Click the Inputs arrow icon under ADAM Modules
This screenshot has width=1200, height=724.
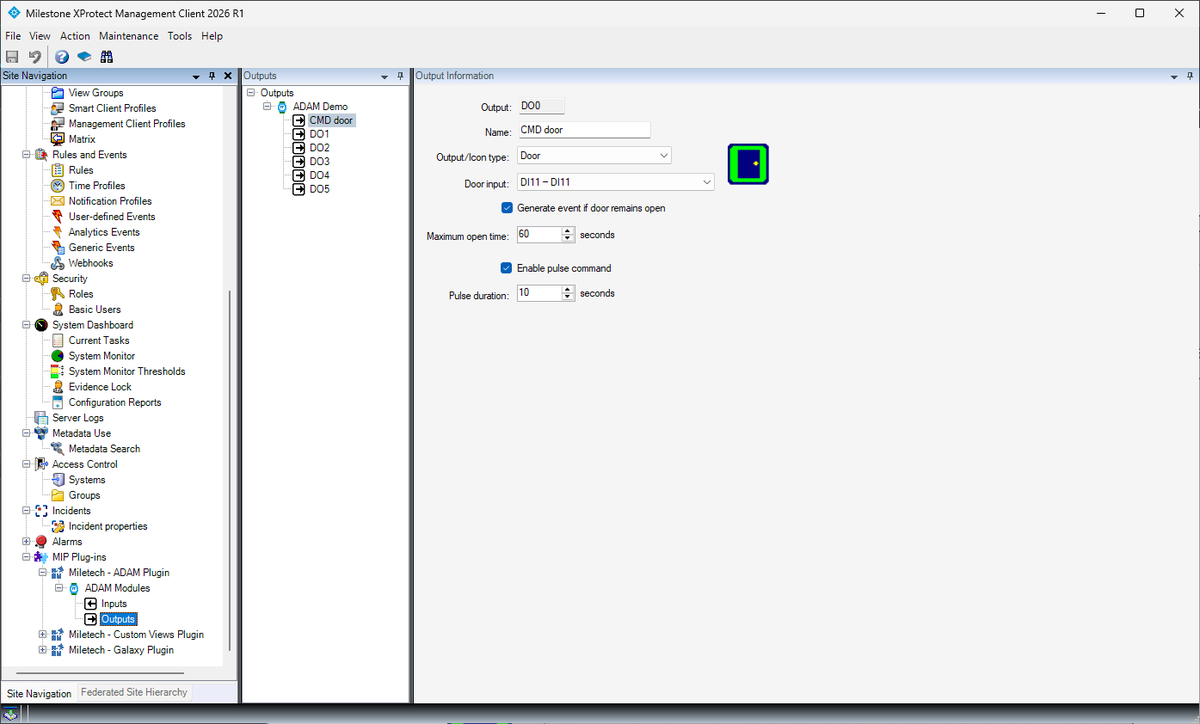tap(91, 604)
